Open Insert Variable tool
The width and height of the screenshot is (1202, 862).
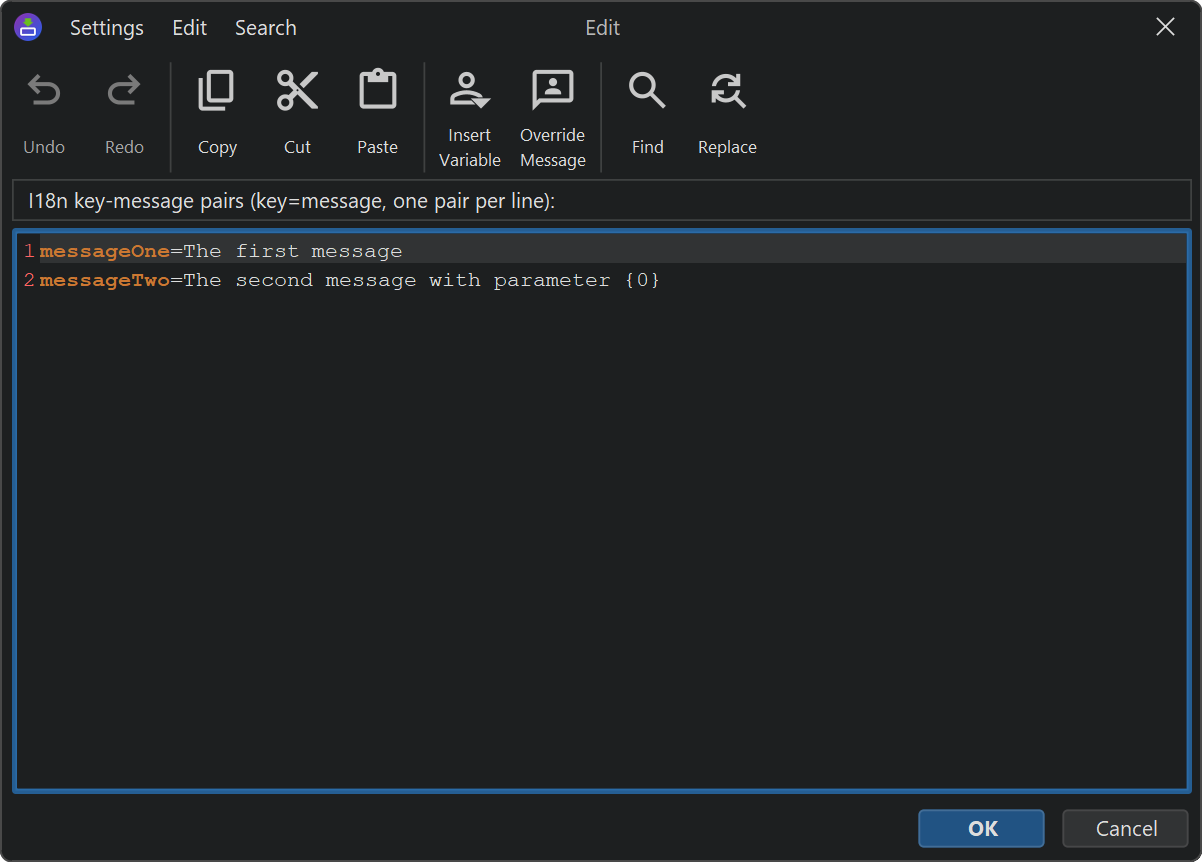[469, 92]
